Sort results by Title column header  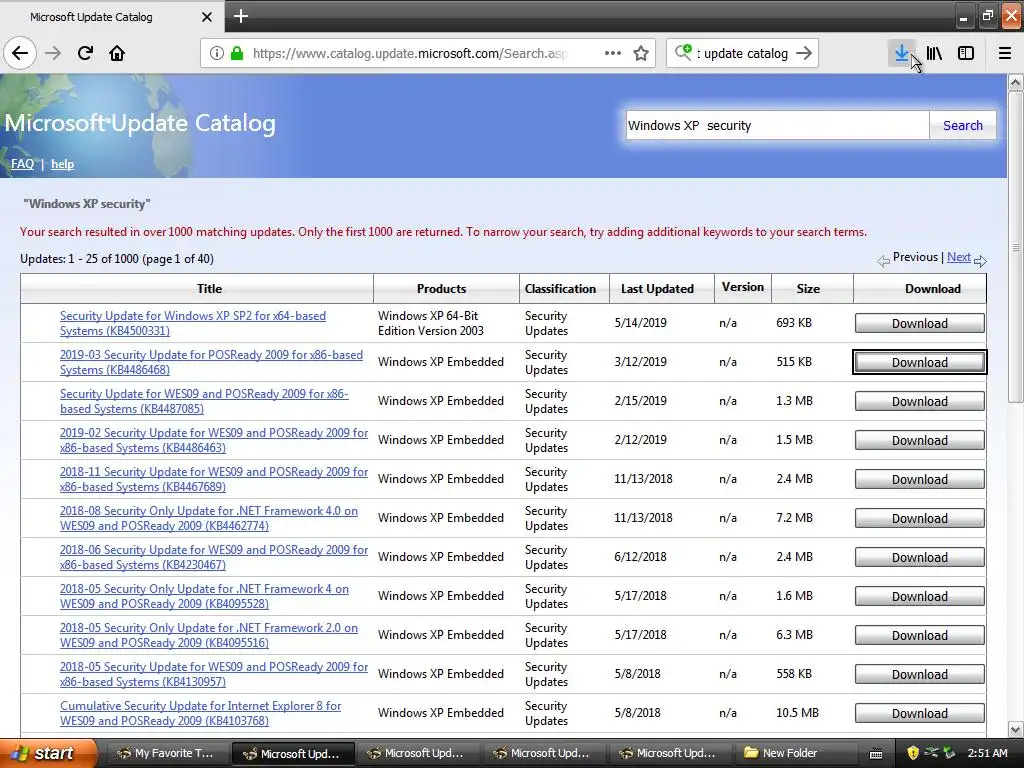click(209, 289)
